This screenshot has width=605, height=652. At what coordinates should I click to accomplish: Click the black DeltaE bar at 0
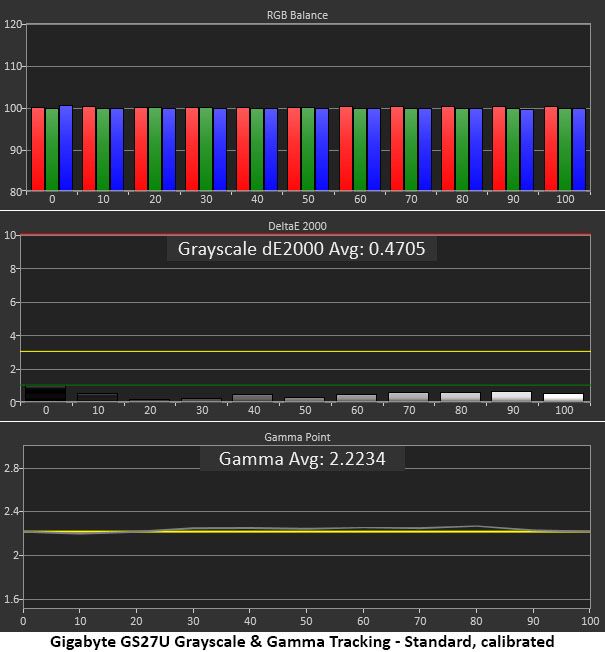[45, 394]
